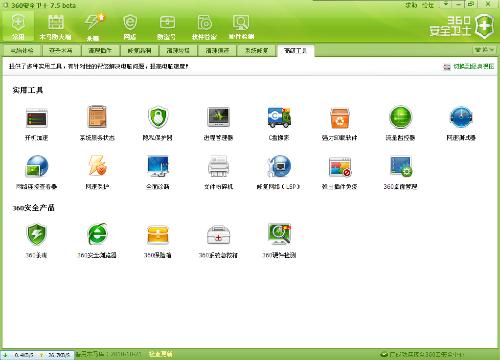Switch to the second sub-tab in the row

tap(61, 51)
